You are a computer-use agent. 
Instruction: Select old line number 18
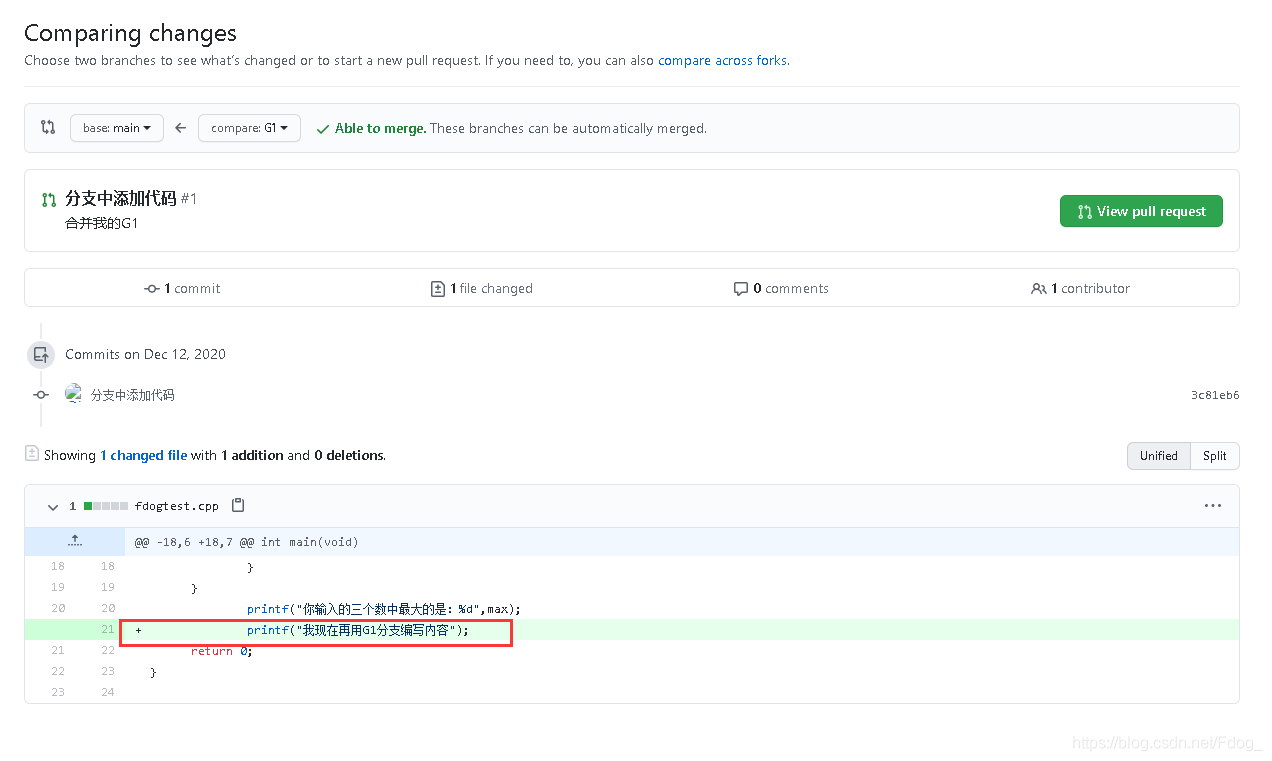(x=57, y=567)
